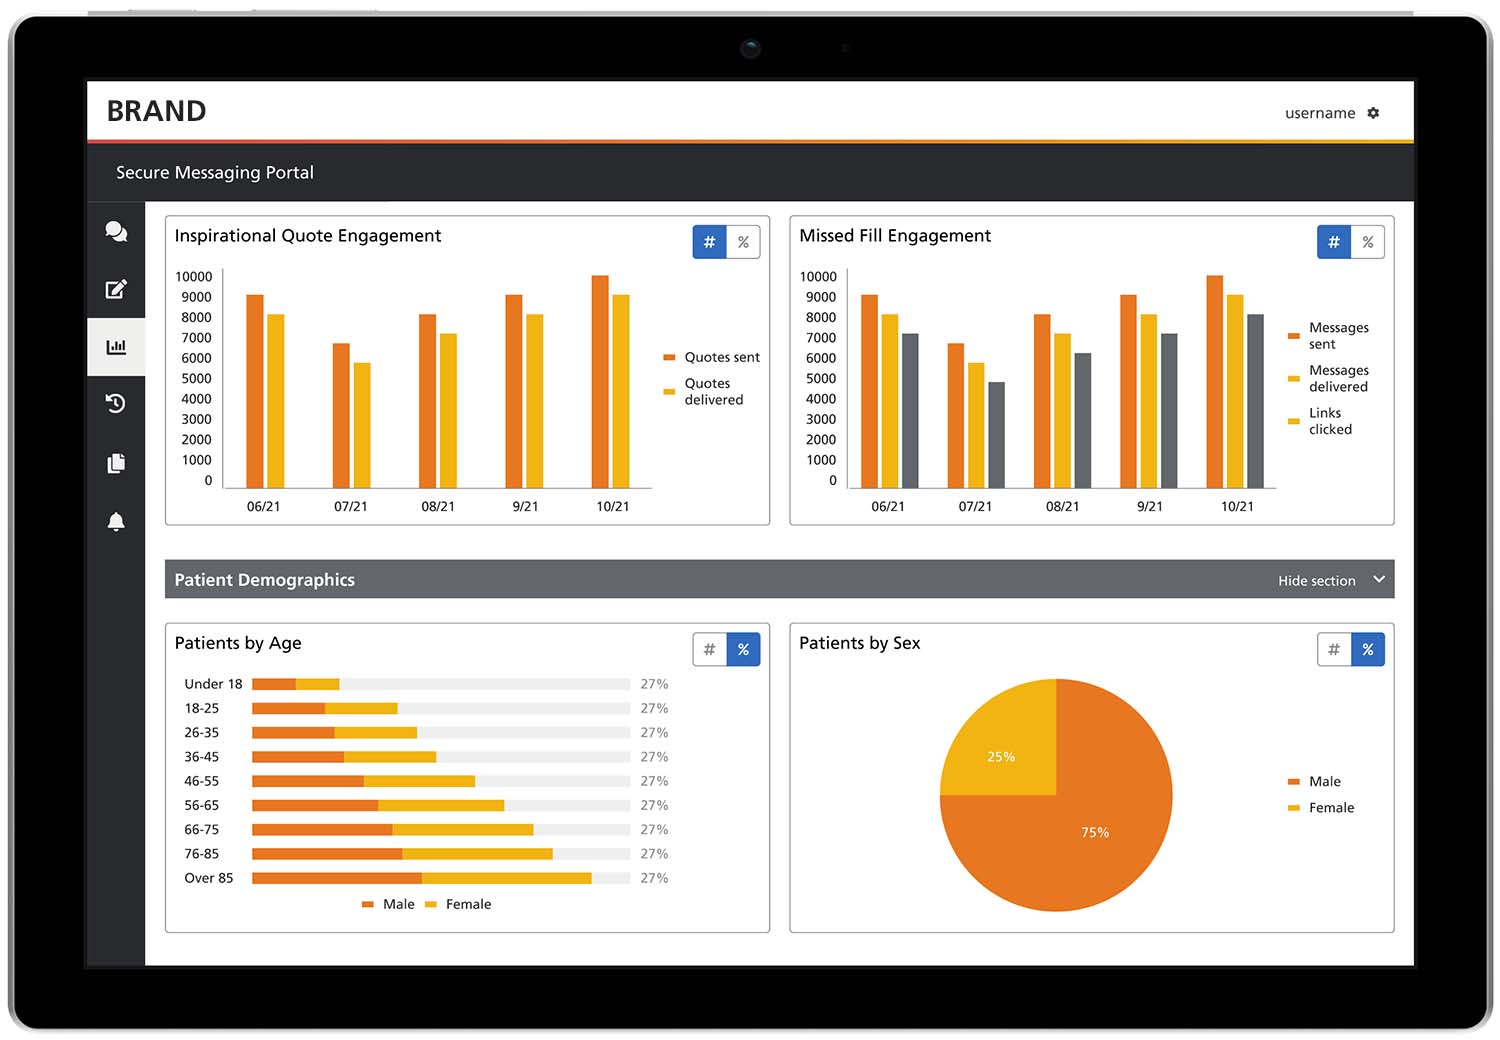Click 9/21 label in Inspirational Quote chart
The image size is (1500, 1040).
click(x=525, y=506)
